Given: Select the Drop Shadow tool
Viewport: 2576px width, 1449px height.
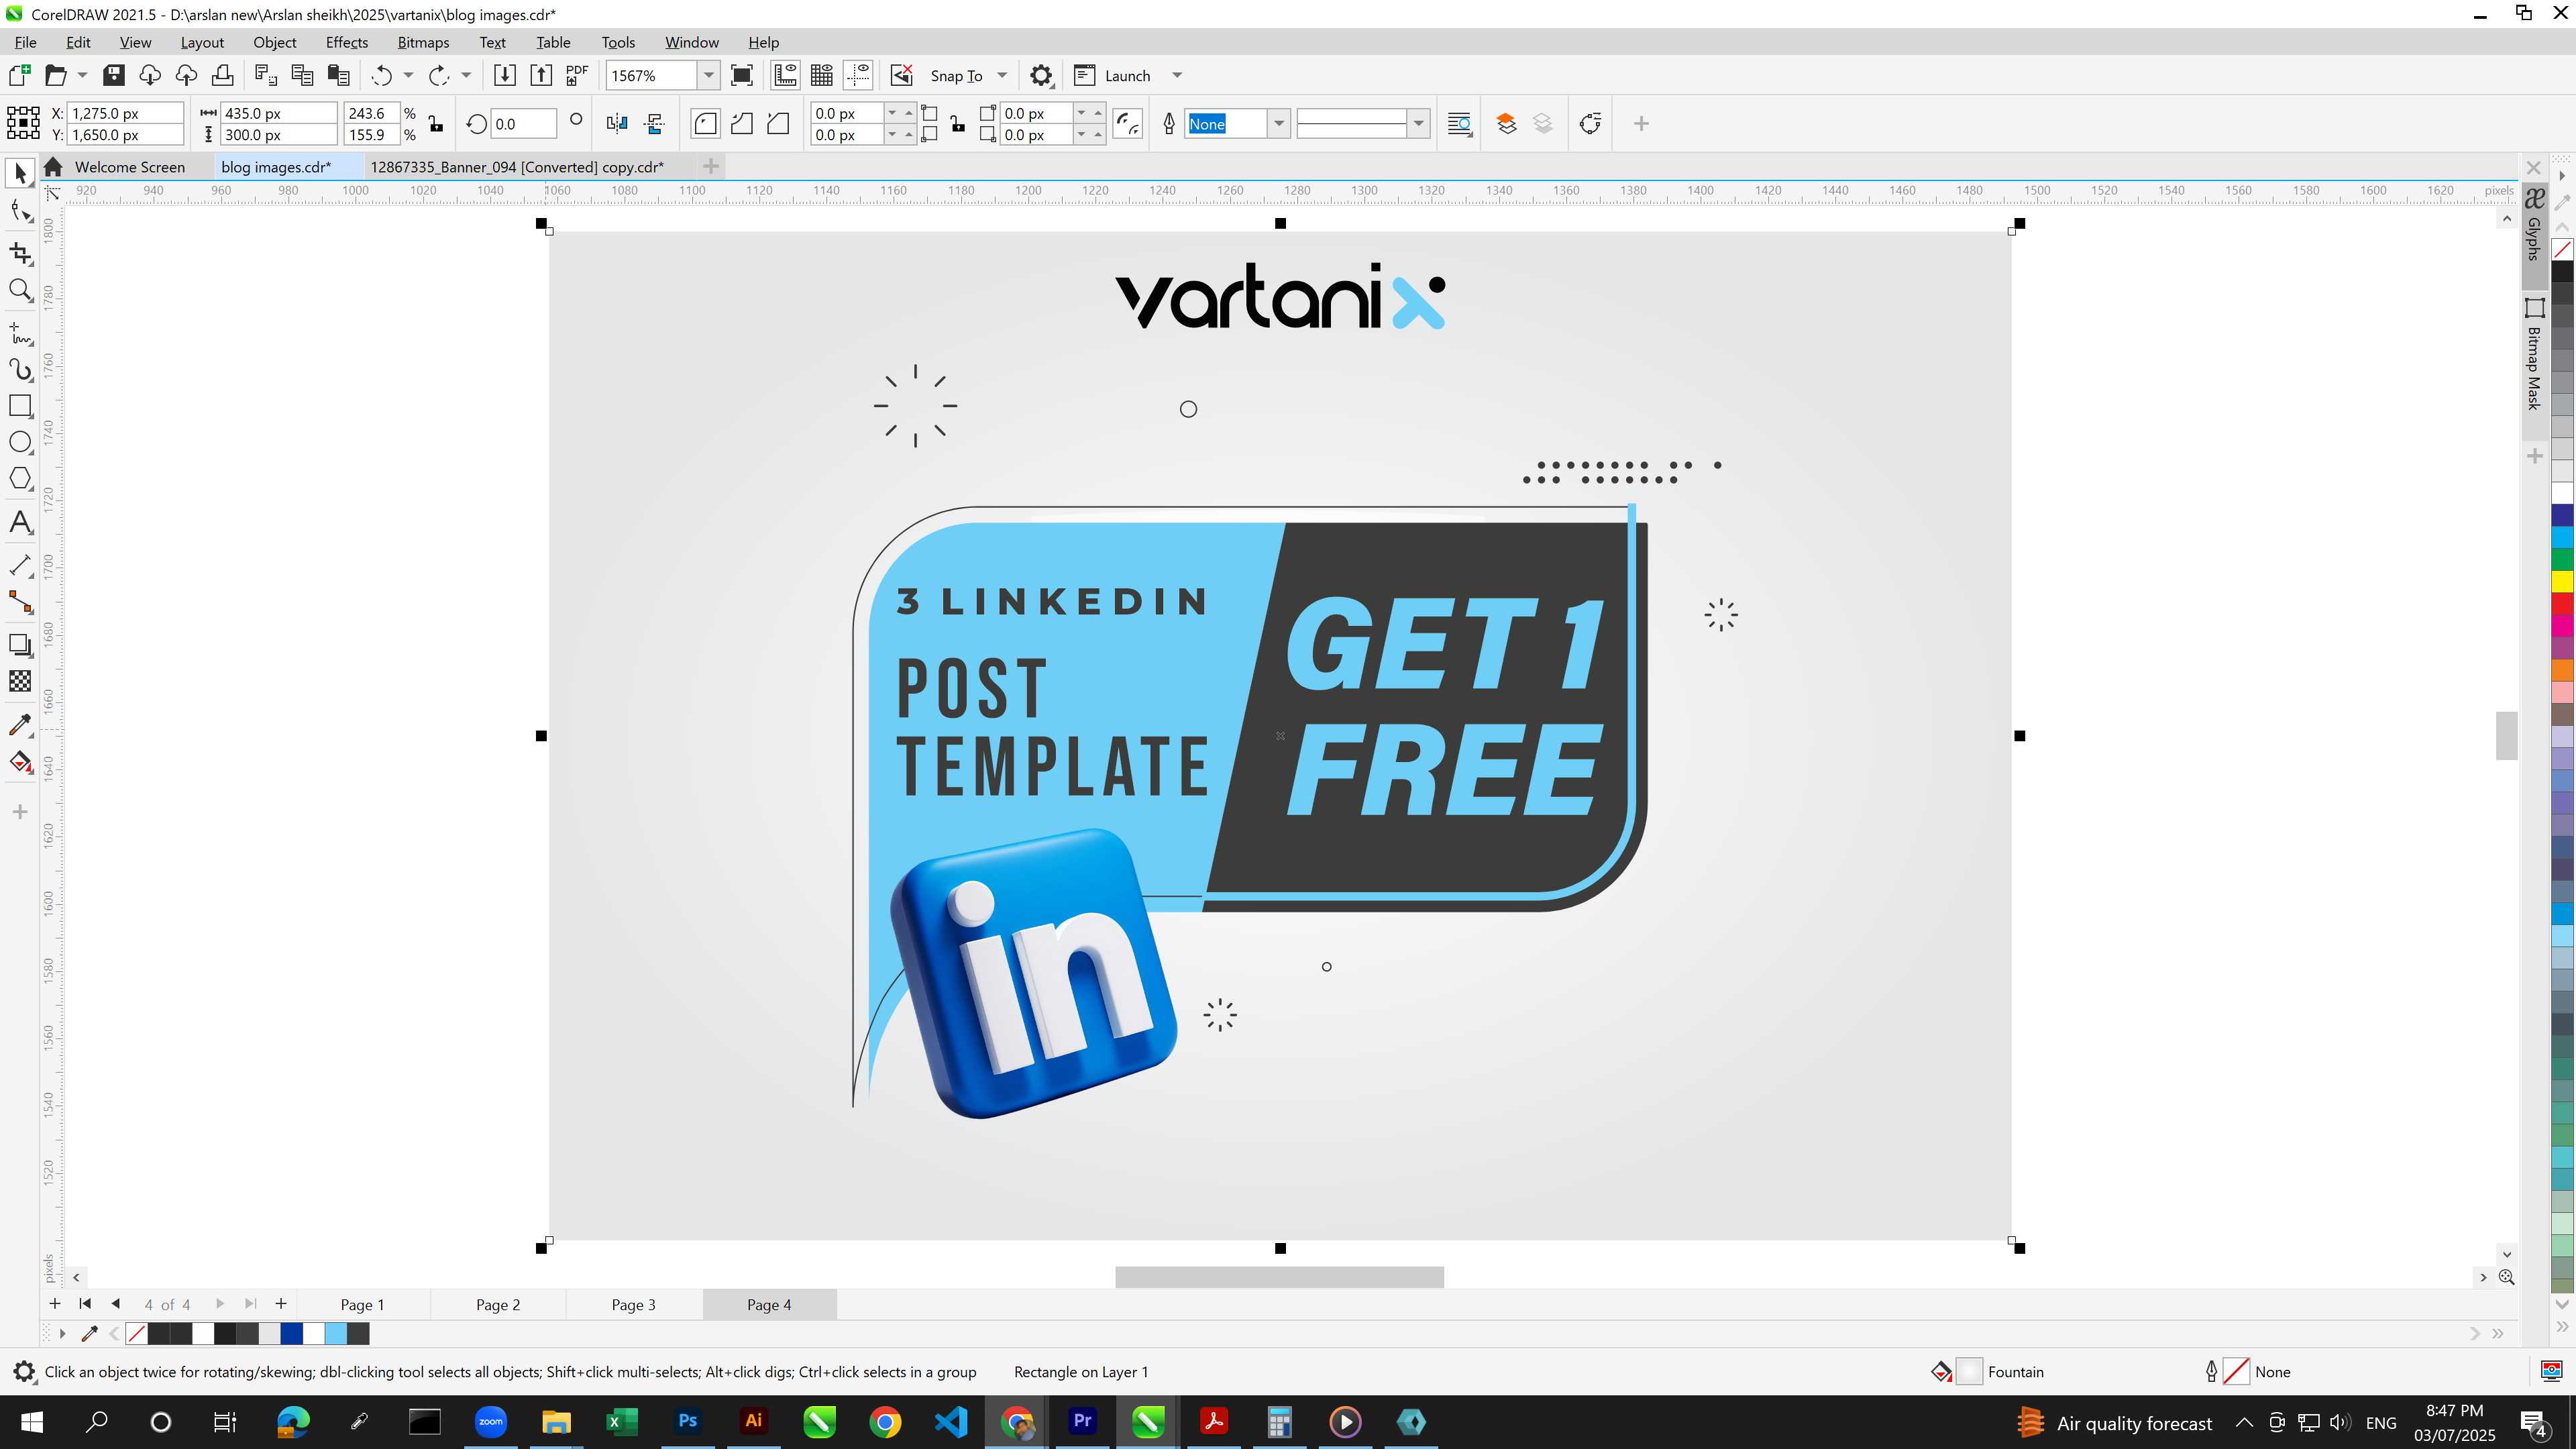Looking at the screenshot, I should pyautogui.click(x=20, y=645).
